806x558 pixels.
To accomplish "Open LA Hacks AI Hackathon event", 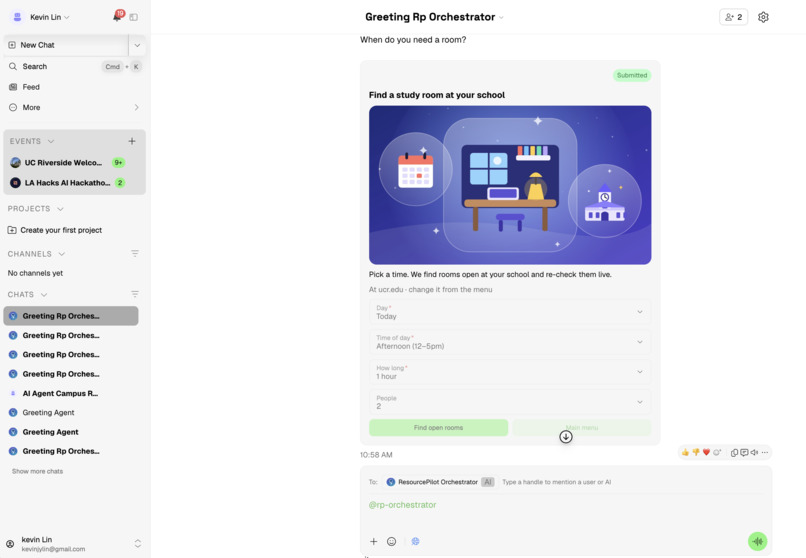I will (x=68, y=182).
